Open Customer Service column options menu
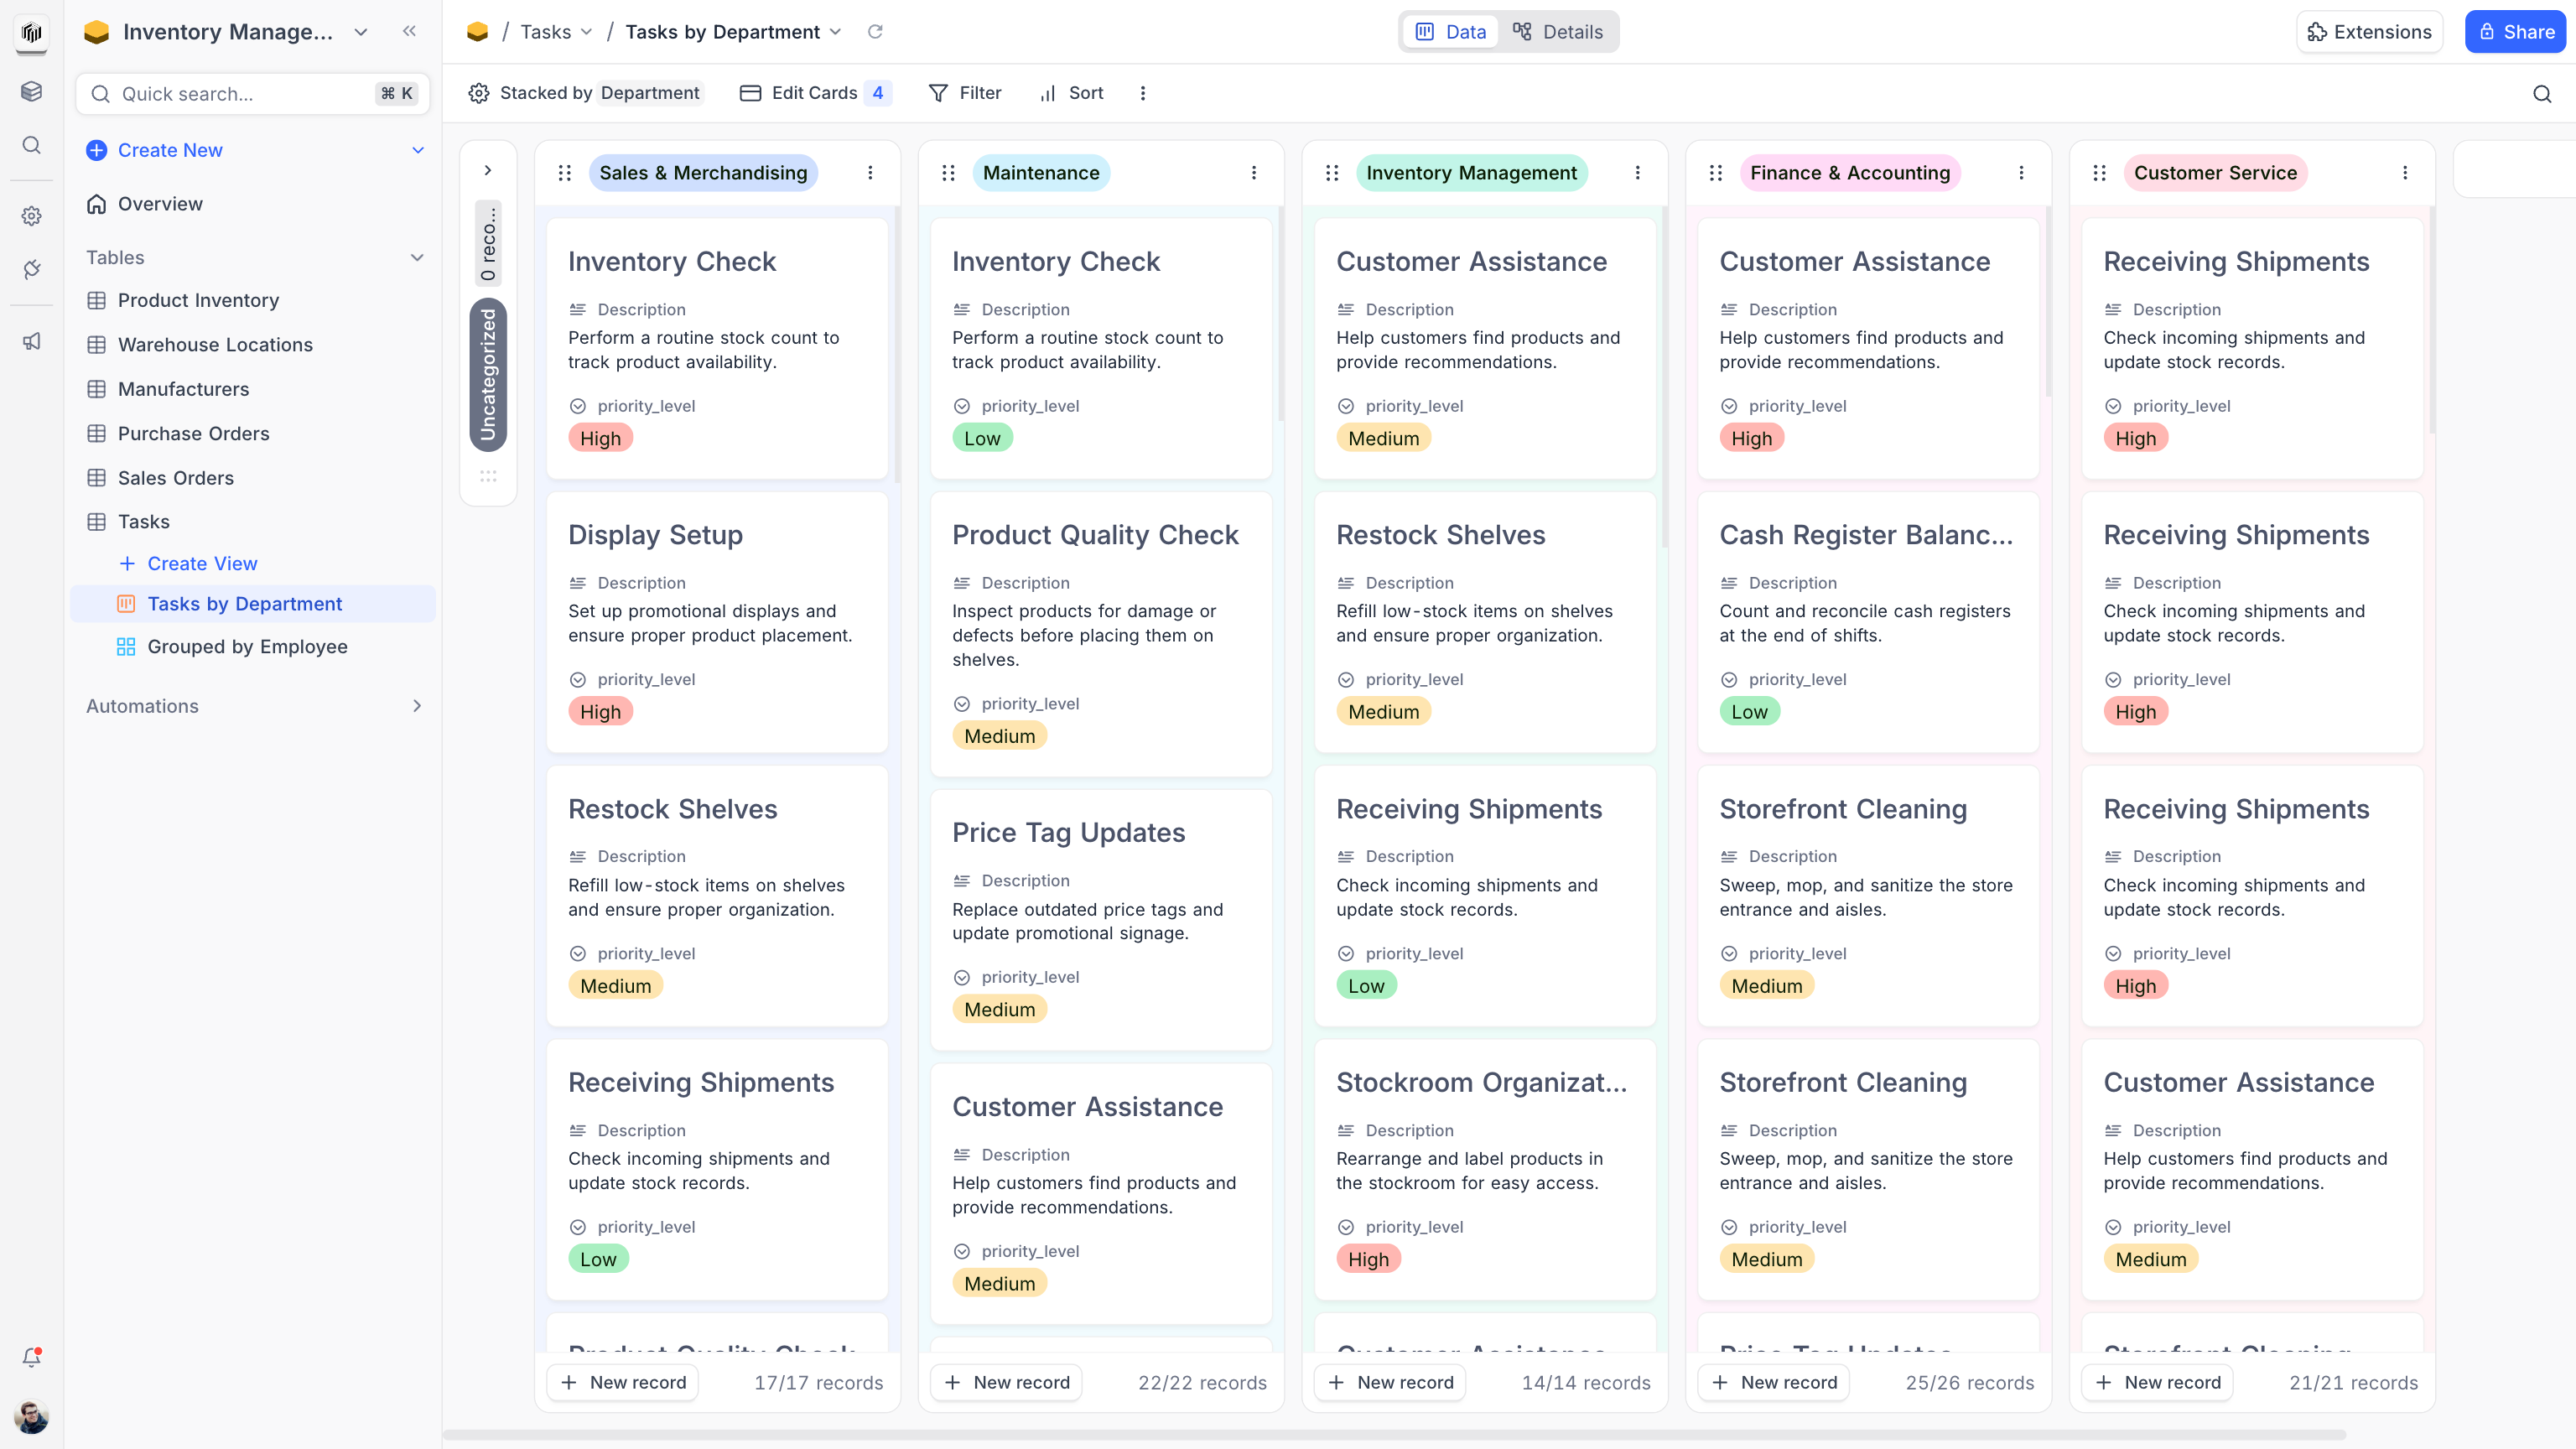This screenshot has height=1449, width=2576. click(x=2405, y=173)
